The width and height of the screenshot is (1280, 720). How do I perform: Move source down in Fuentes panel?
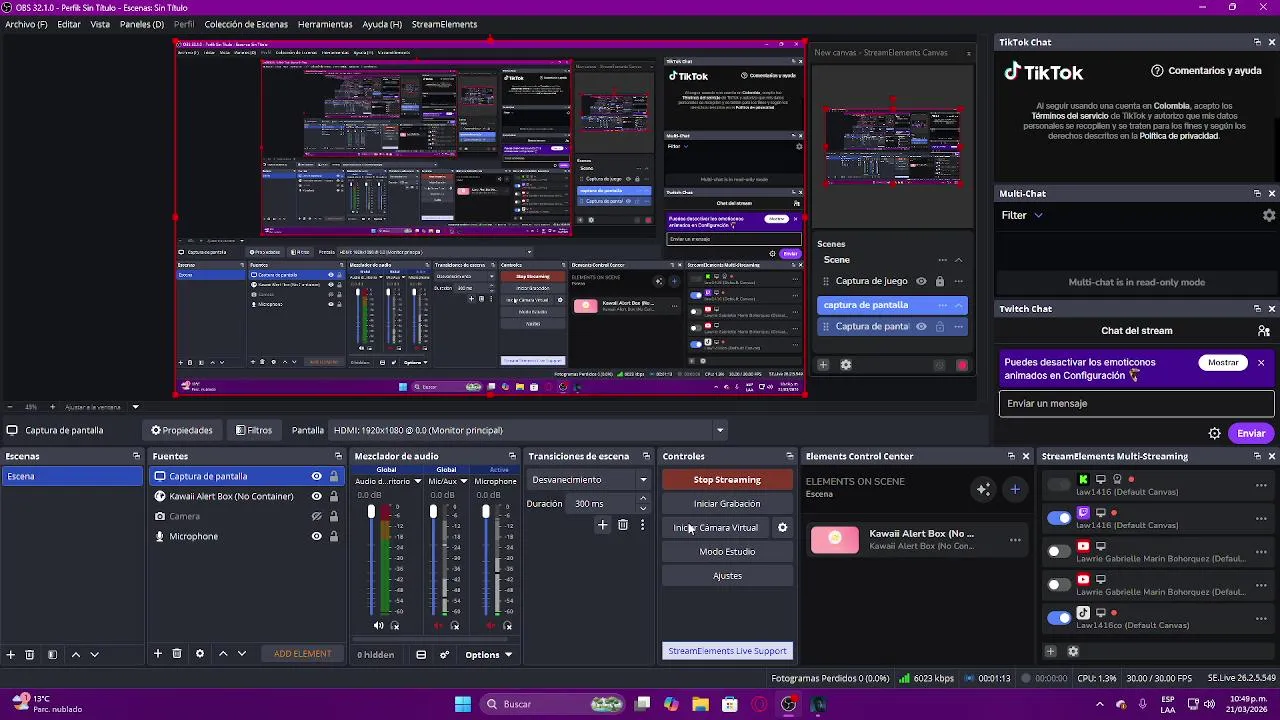tap(241, 654)
